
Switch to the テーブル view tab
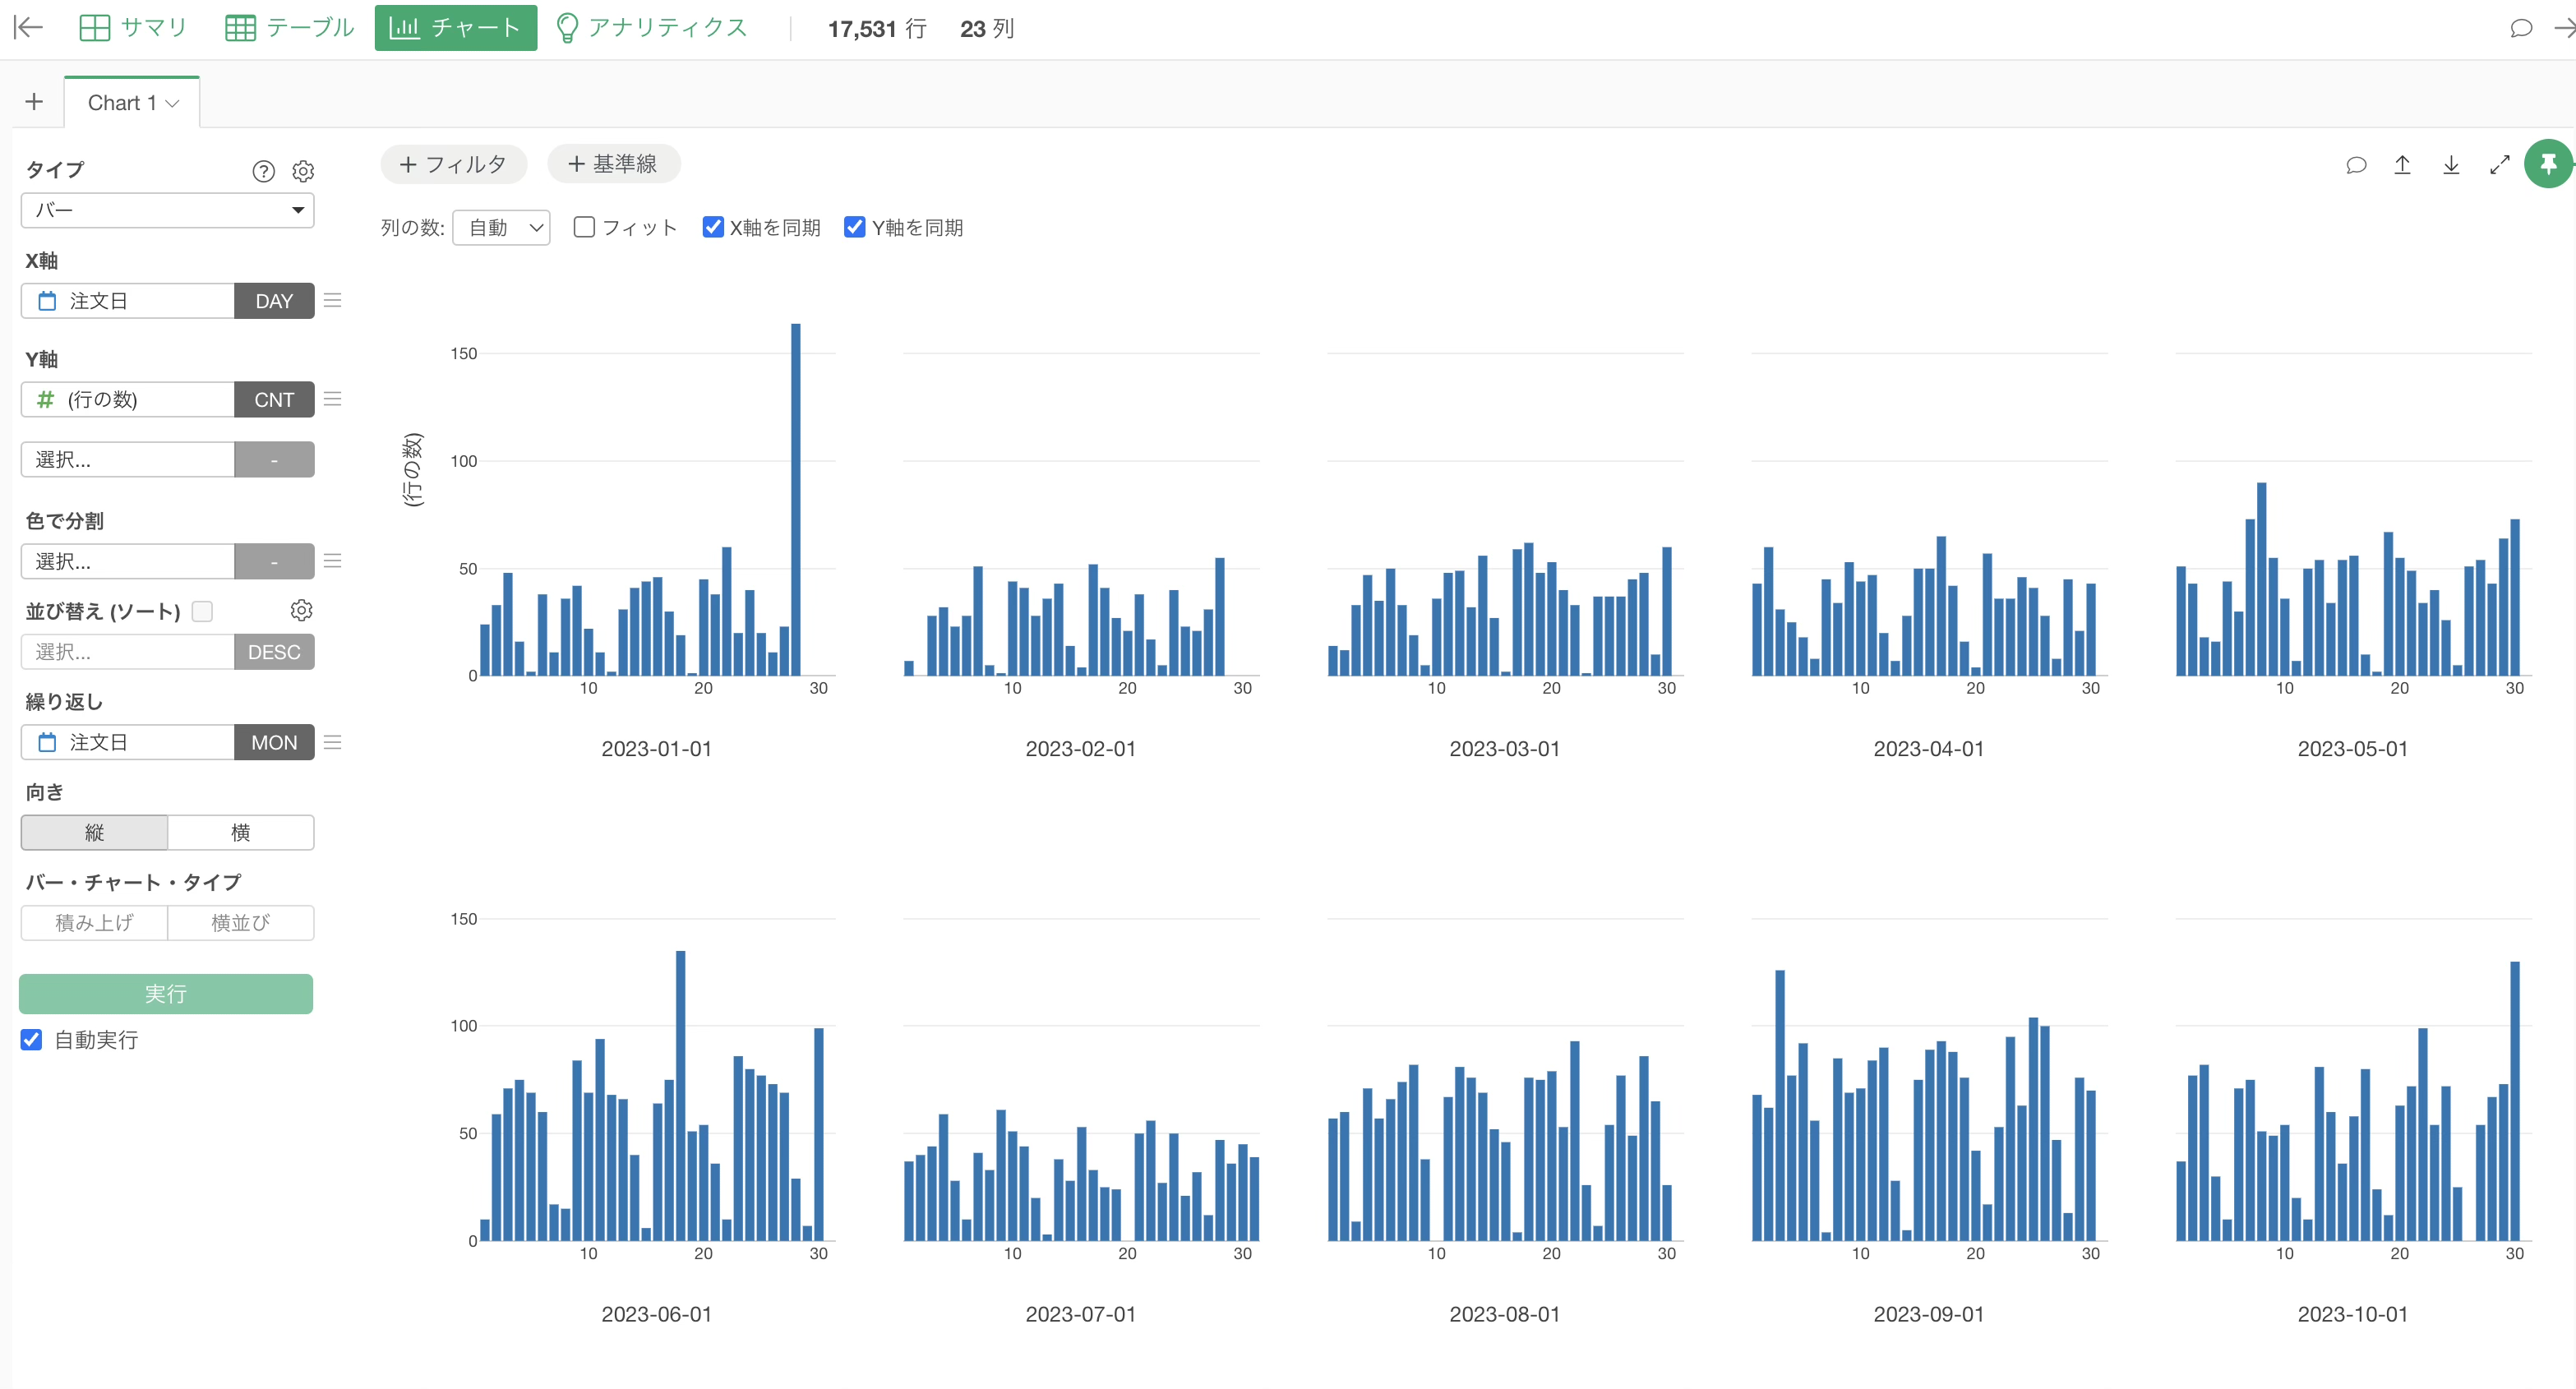tap(290, 27)
